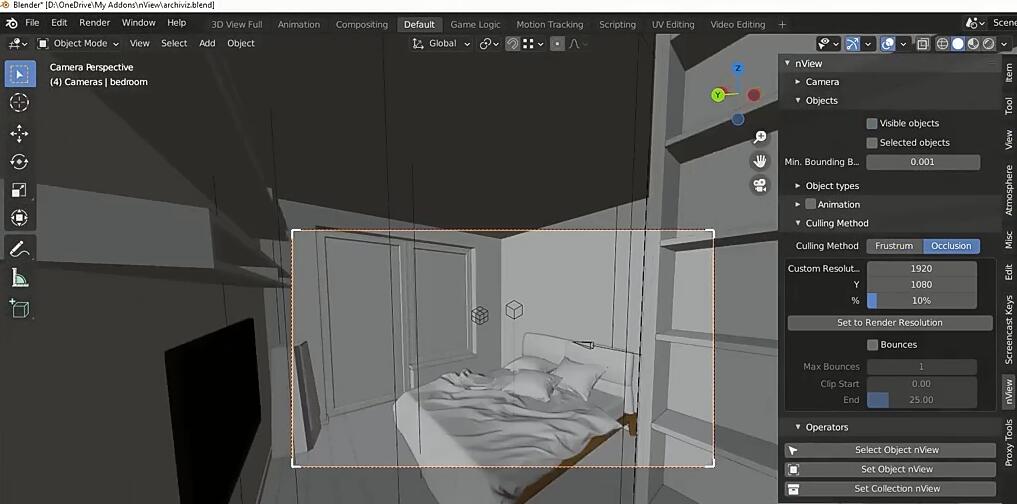Click the Blender logo menu icon

[x=12, y=23]
